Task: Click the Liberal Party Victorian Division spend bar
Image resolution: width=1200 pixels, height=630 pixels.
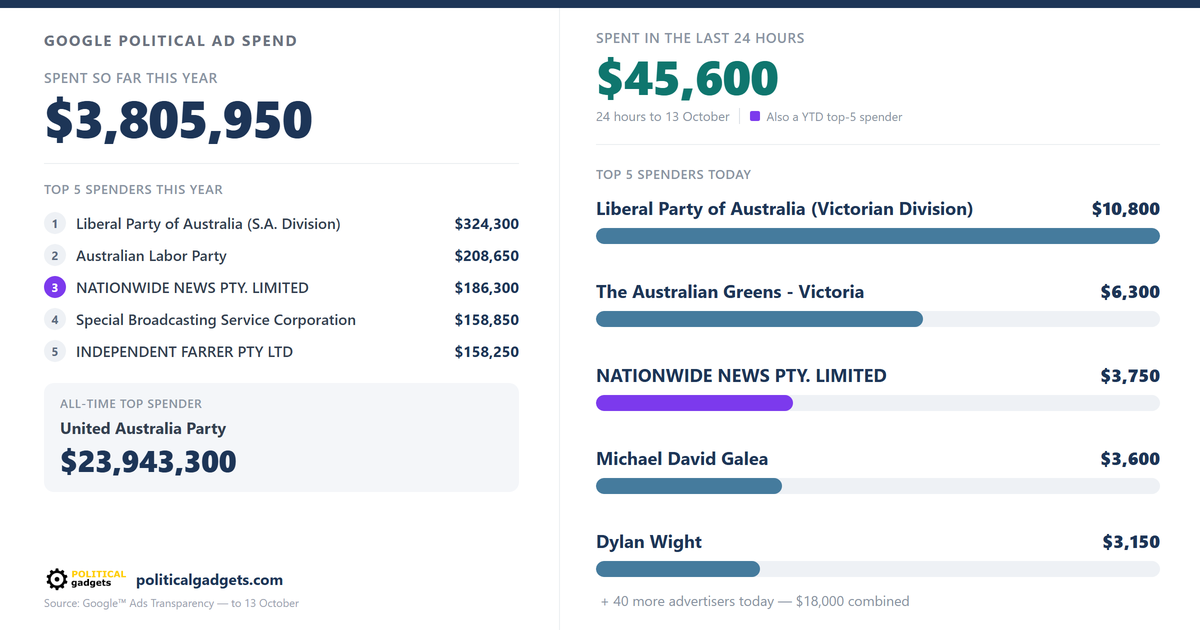Action: [x=878, y=236]
